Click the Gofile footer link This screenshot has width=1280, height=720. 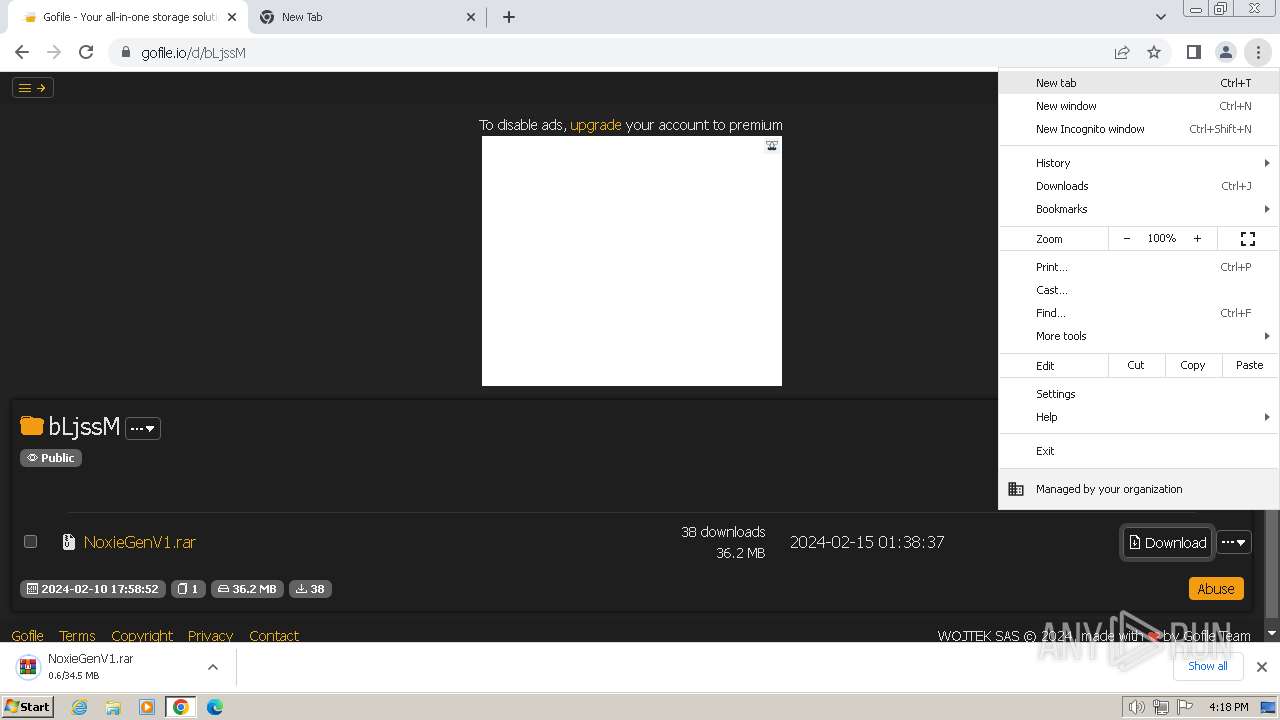coord(27,635)
